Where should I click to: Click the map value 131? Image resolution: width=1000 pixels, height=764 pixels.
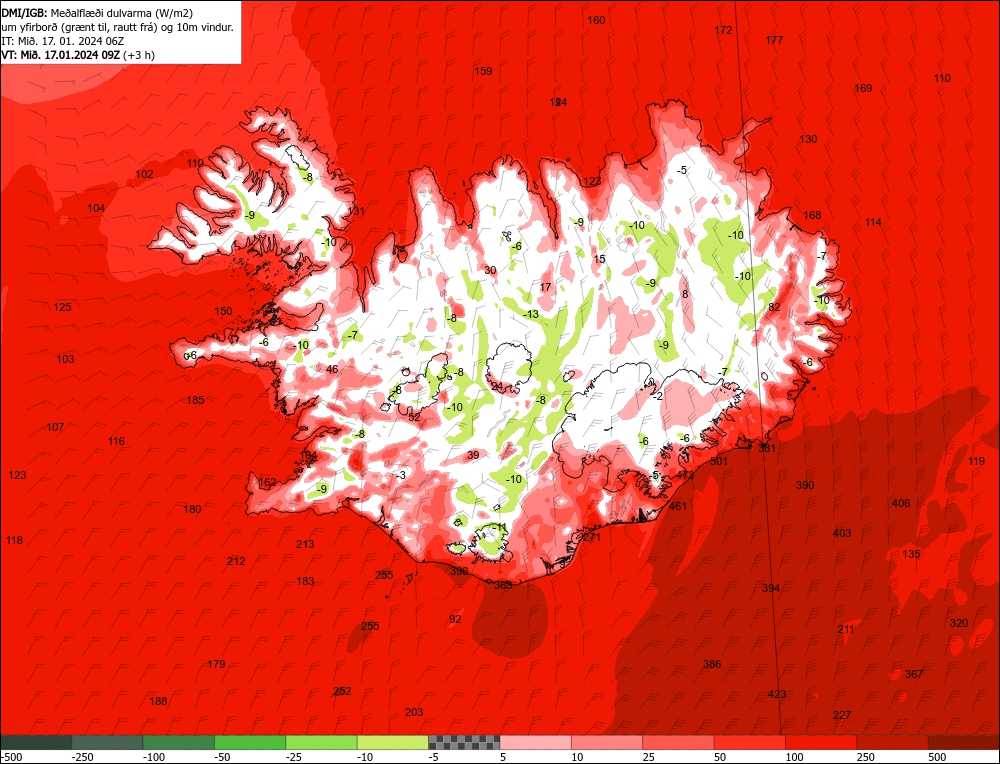point(356,211)
